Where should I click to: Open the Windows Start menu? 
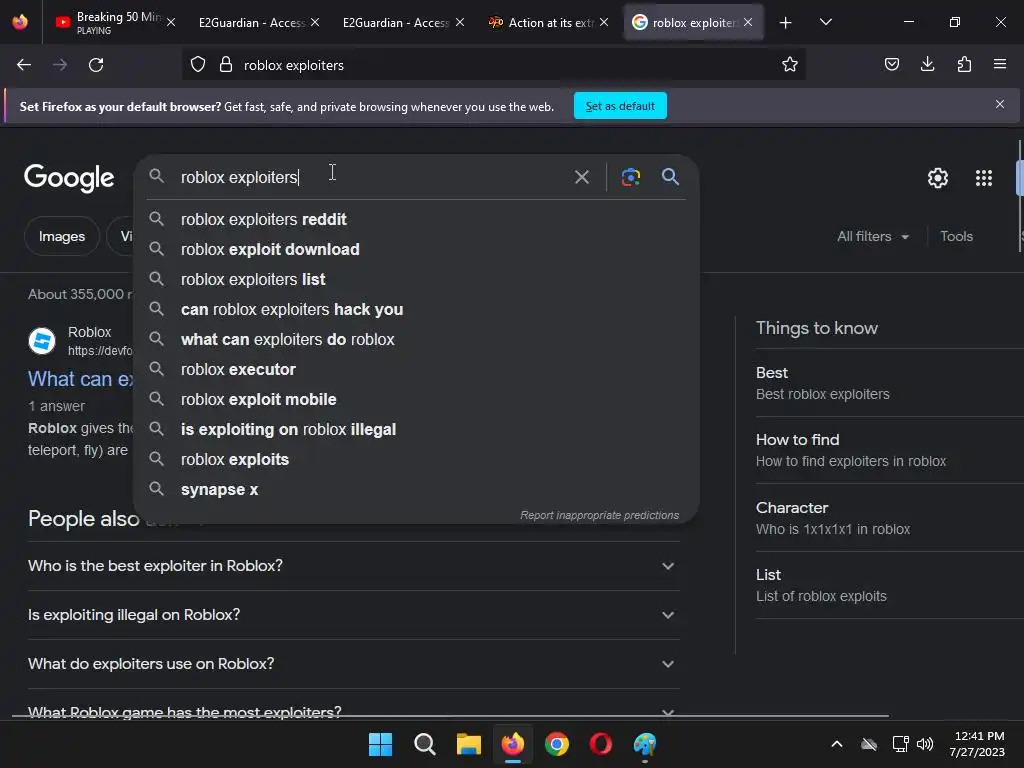[x=381, y=744]
